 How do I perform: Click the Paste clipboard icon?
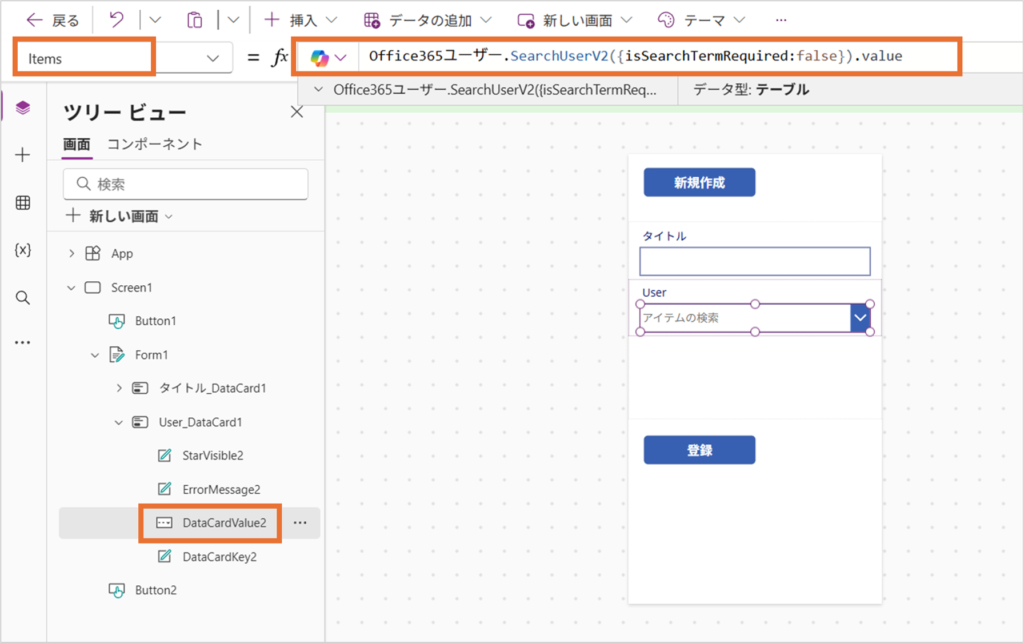(195, 20)
